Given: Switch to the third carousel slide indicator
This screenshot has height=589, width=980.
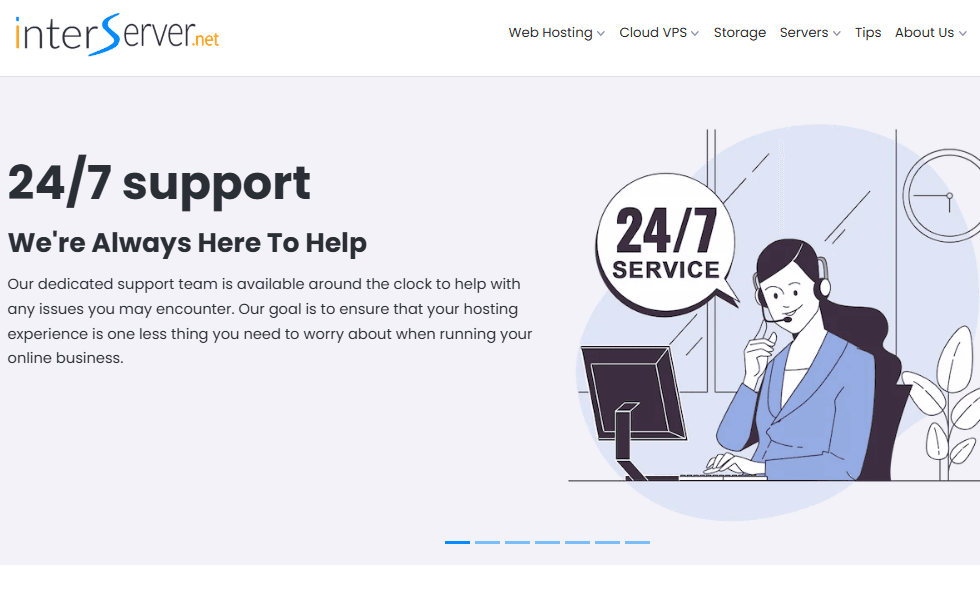Looking at the screenshot, I should (518, 542).
